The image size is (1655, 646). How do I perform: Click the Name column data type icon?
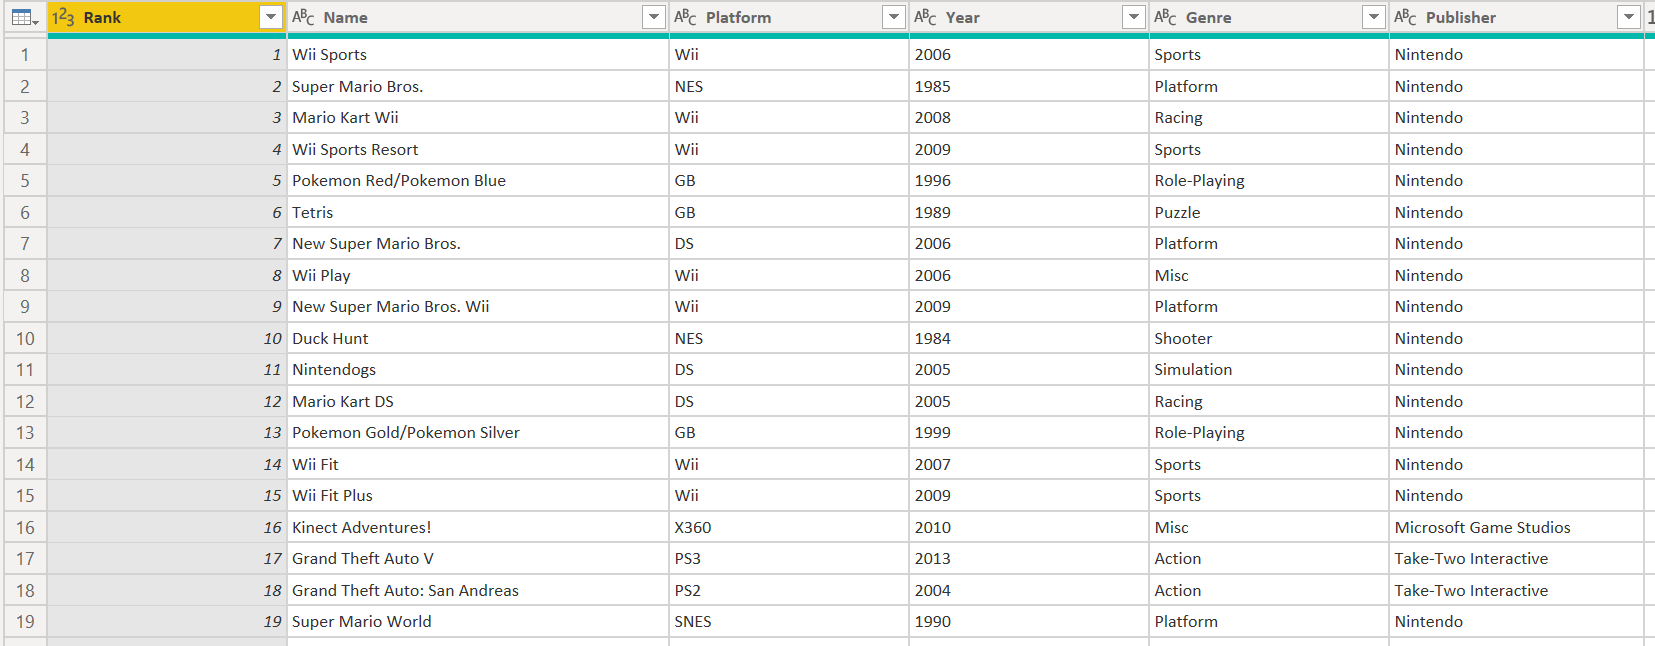pos(303,18)
